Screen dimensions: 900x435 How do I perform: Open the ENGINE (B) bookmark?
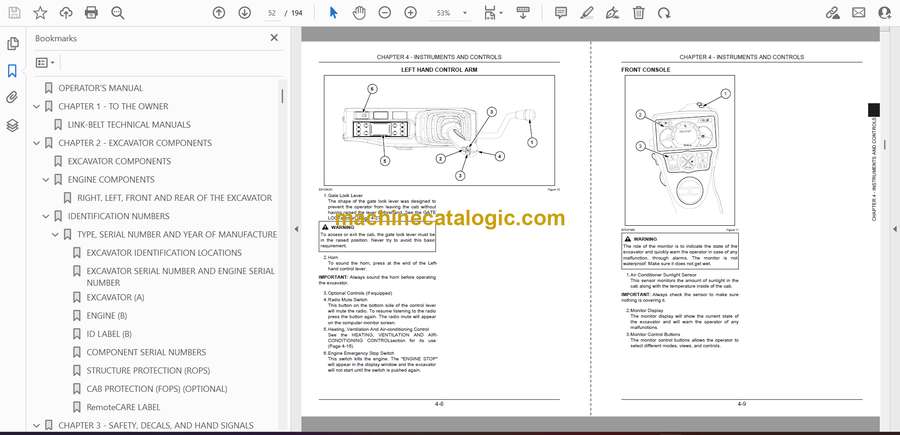[x=107, y=316]
